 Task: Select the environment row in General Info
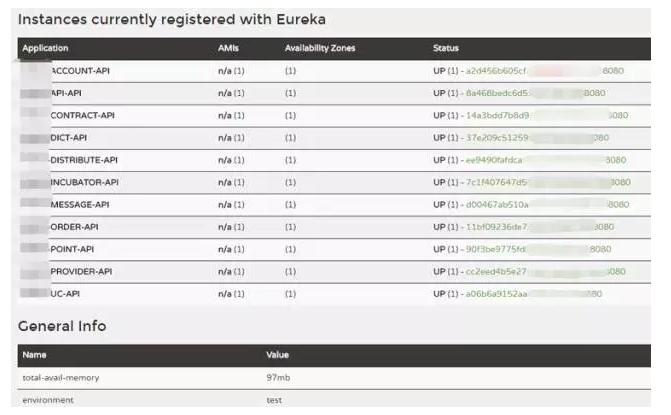click(x=334, y=400)
